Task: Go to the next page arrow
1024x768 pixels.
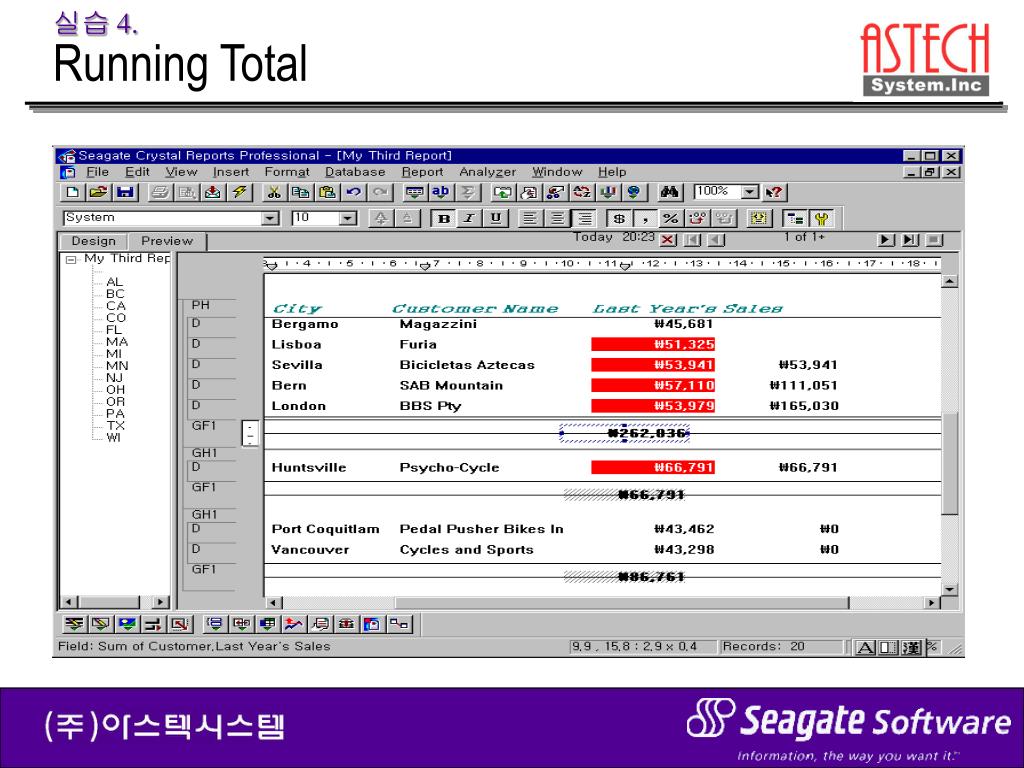Action: 885,240
